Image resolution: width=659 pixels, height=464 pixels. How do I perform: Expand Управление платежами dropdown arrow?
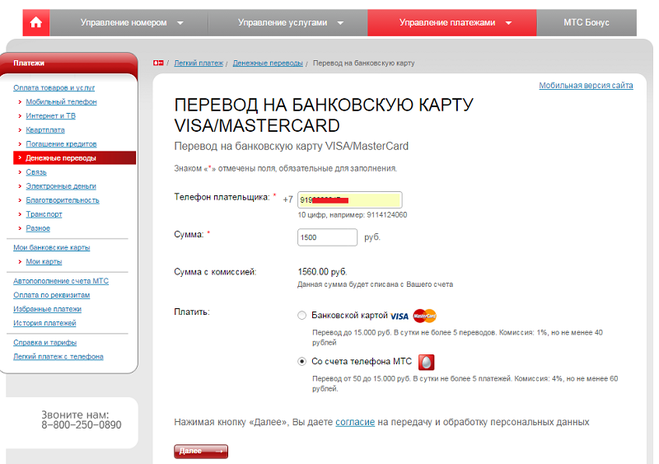(x=509, y=23)
